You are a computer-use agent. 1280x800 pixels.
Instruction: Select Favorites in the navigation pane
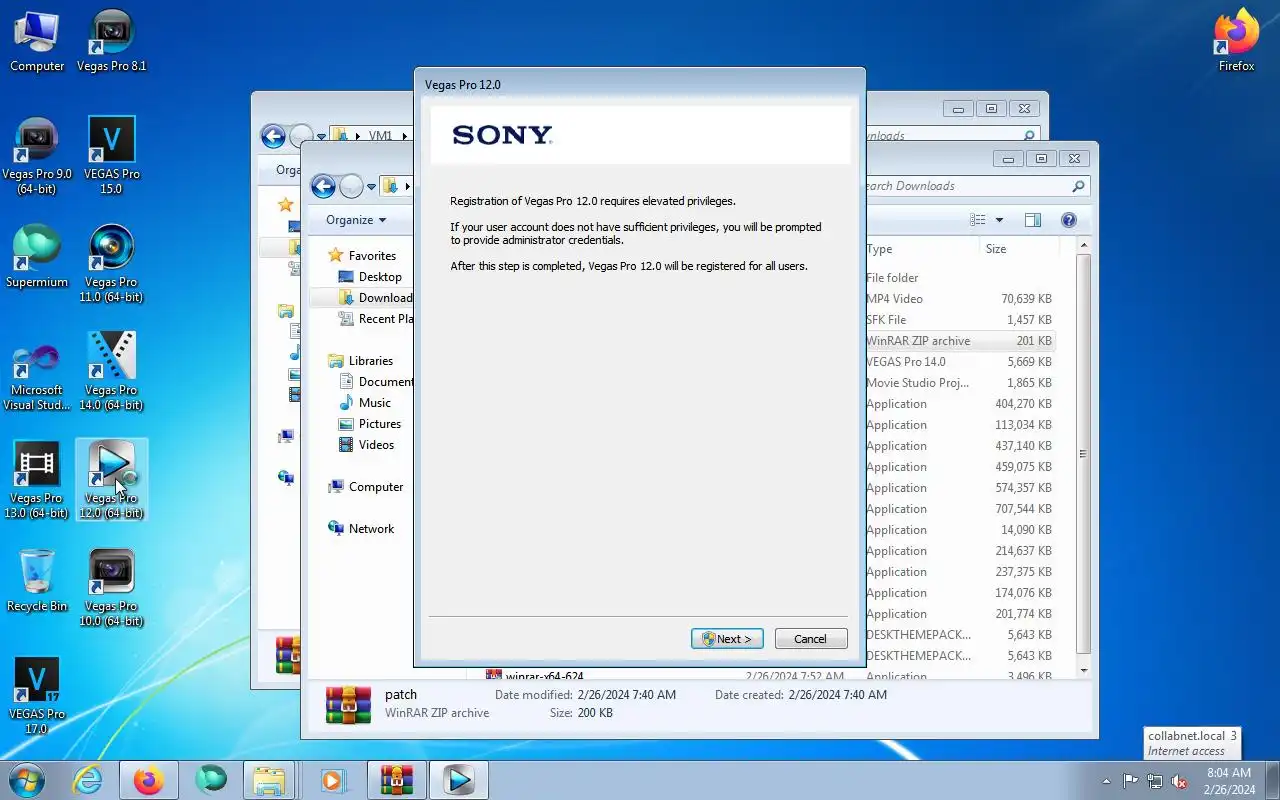pos(362,256)
